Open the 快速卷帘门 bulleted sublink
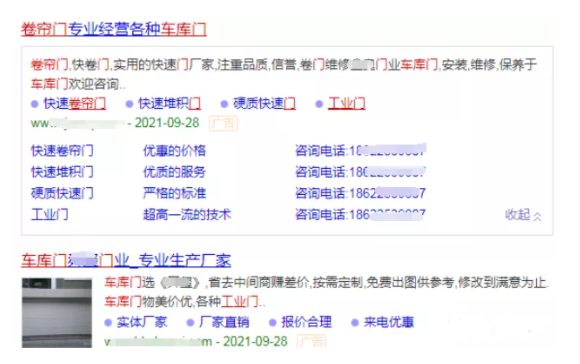The height and width of the screenshot is (364, 580). pyautogui.click(x=74, y=104)
